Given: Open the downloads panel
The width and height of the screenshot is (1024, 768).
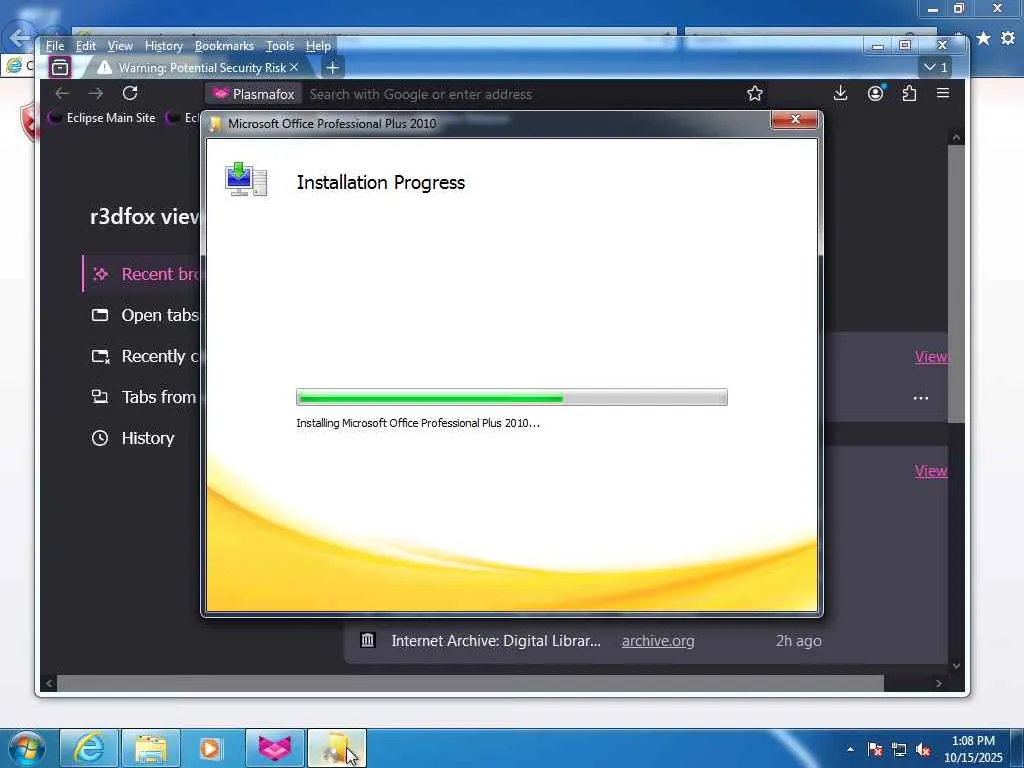Looking at the screenshot, I should (840, 93).
